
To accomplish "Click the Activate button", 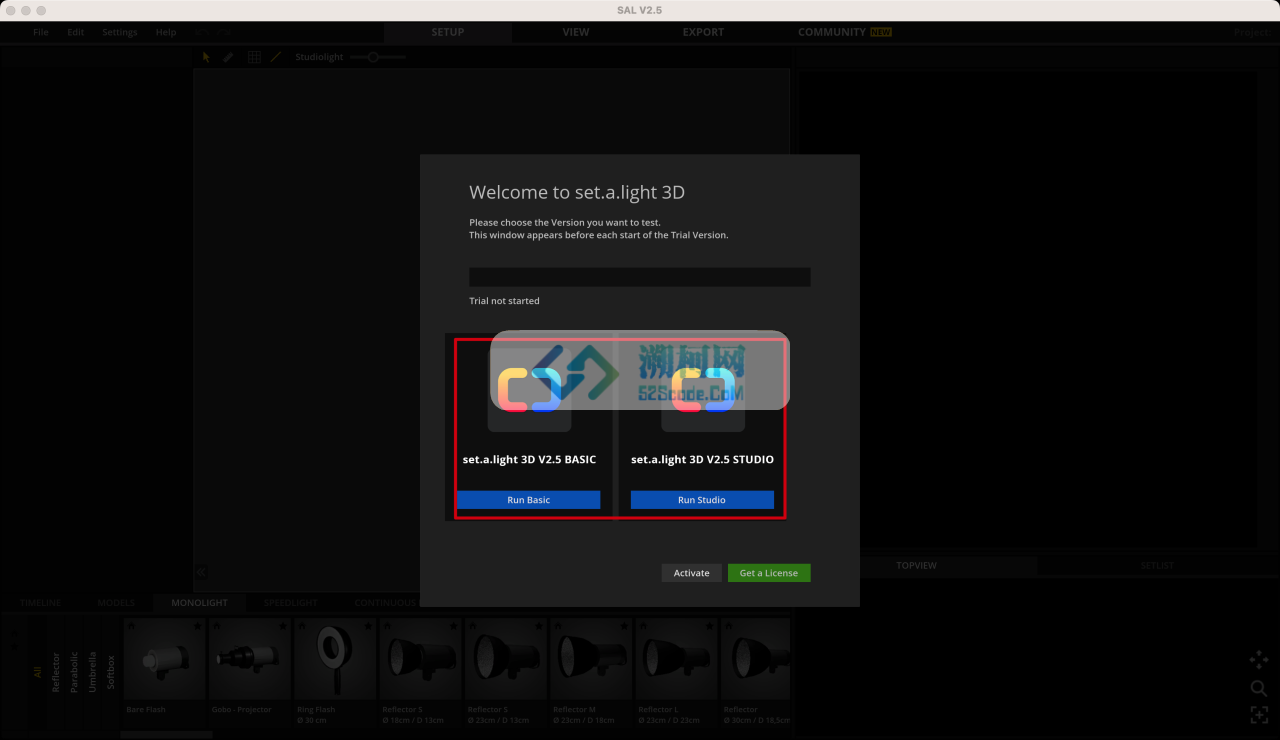I will [691, 573].
